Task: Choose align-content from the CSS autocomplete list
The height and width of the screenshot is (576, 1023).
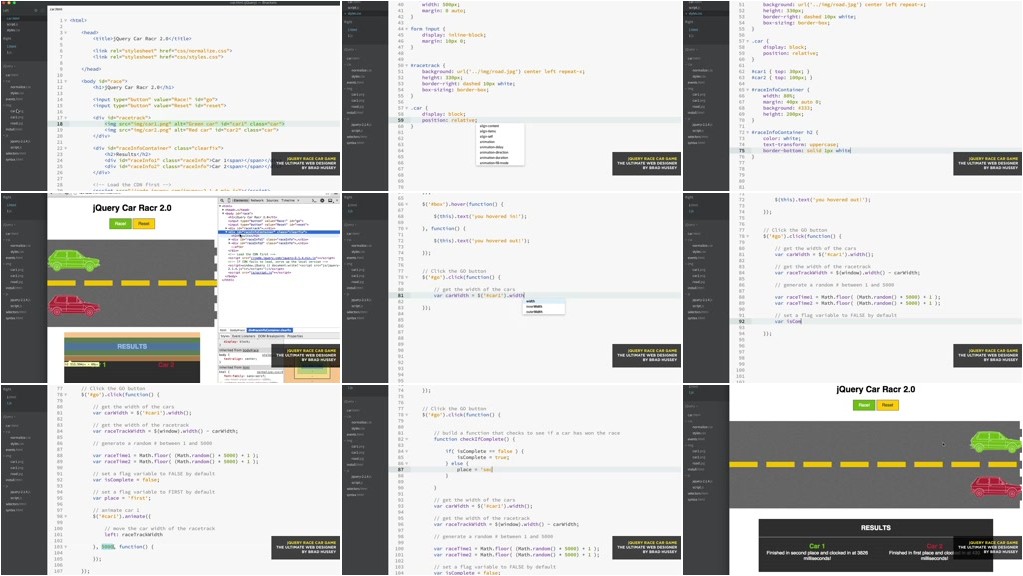Action: point(489,126)
